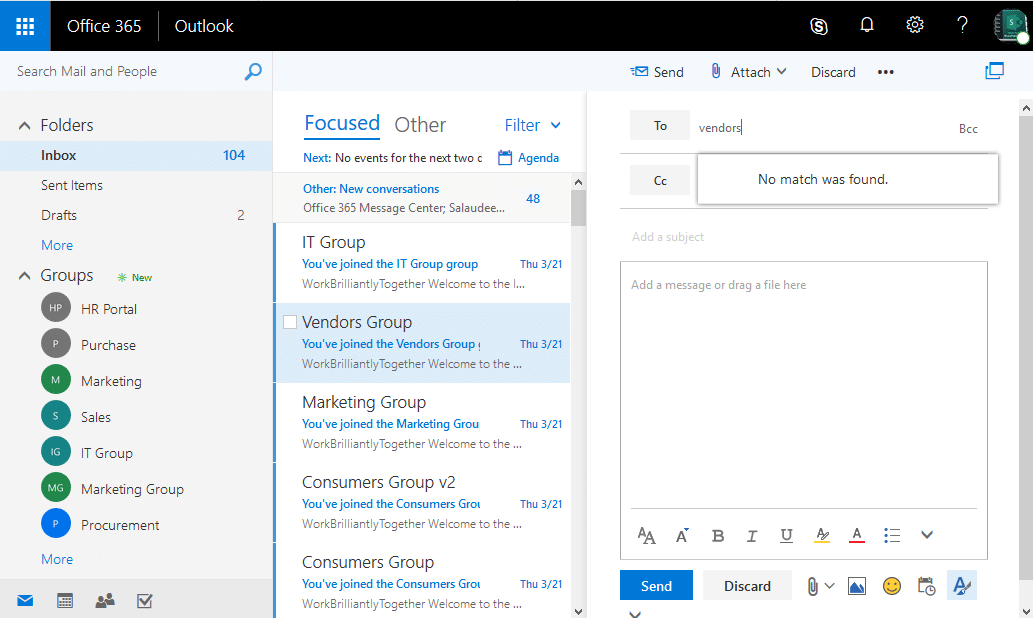This screenshot has height=618, width=1033.
Task: Click the Send button
Action: point(656,585)
